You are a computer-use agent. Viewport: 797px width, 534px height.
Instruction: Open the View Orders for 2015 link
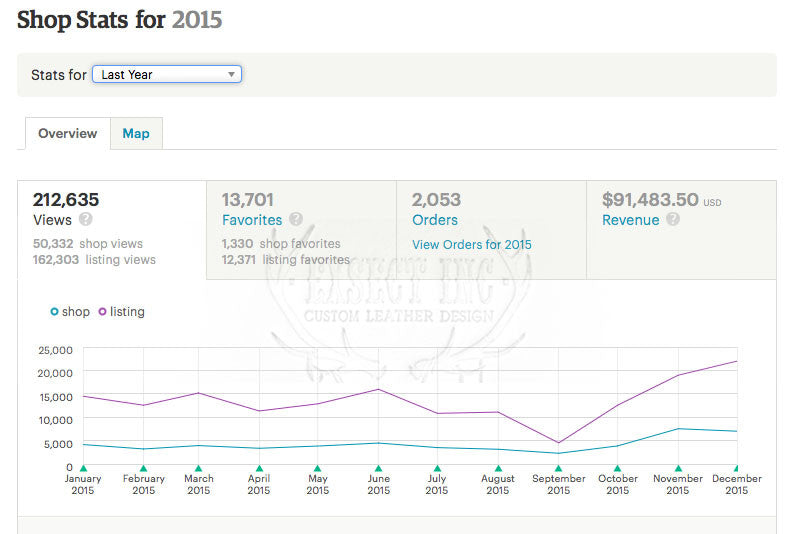point(472,245)
